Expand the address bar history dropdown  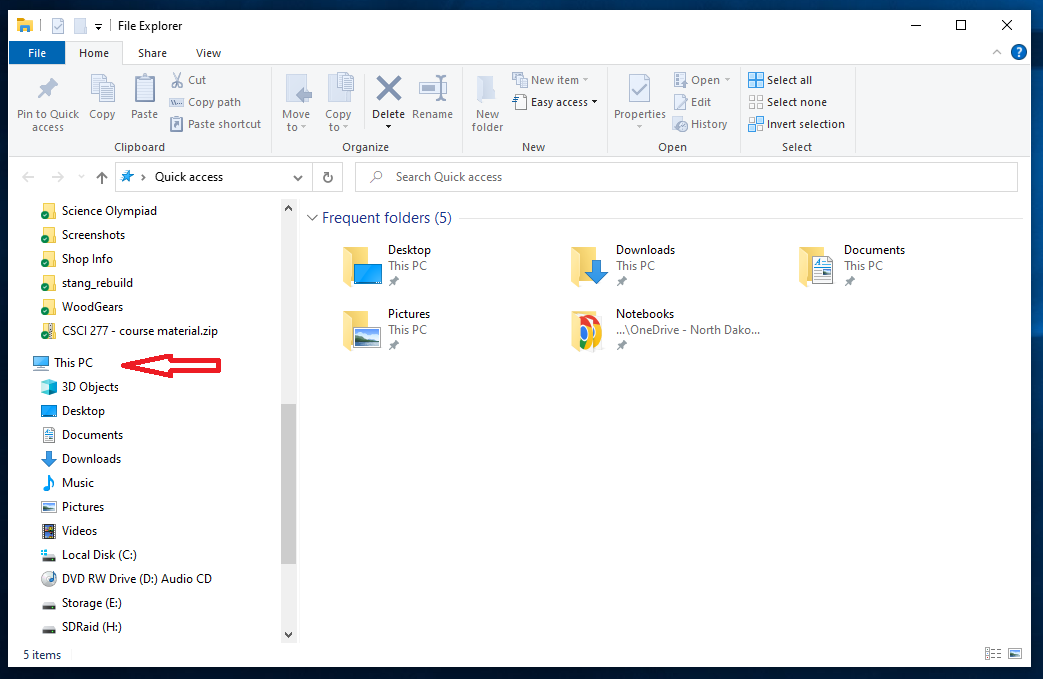tap(297, 177)
